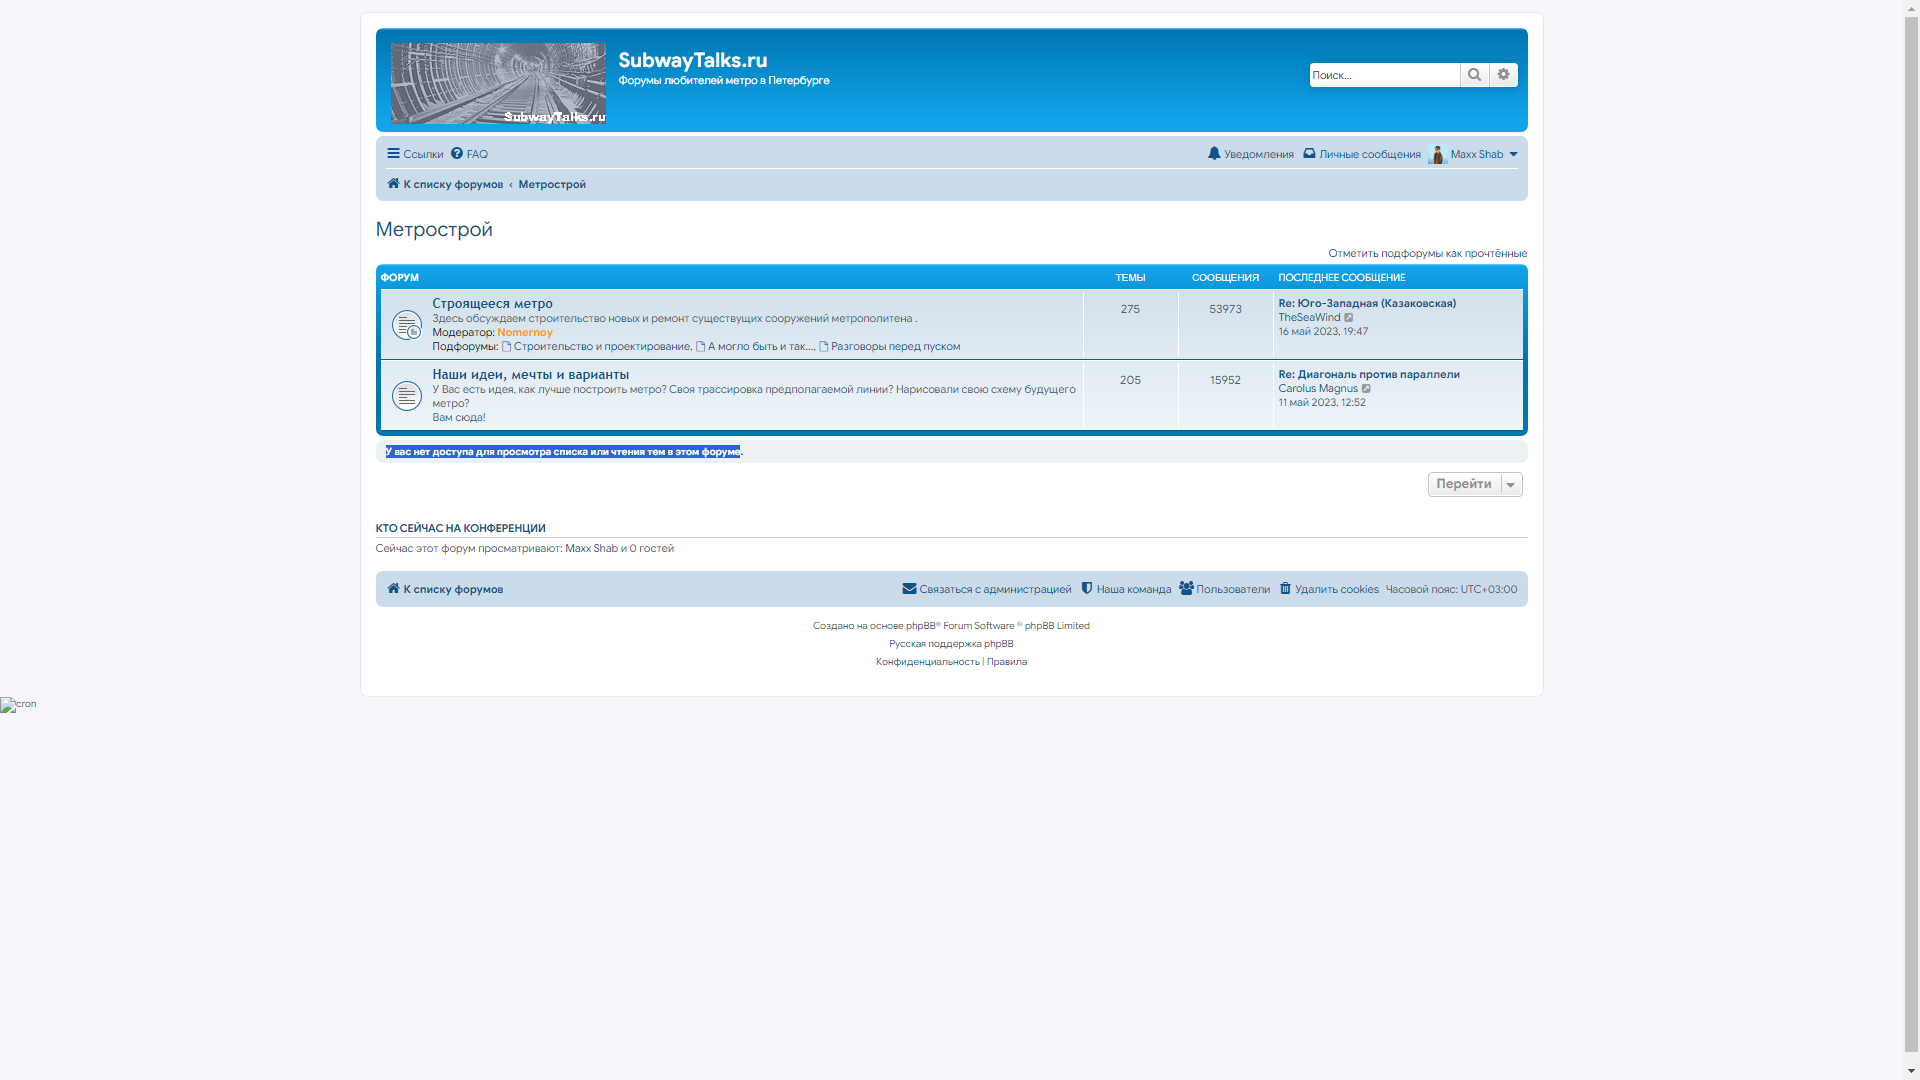Mark subforums read via Отметить подфорумы link
Viewport: 1920px width, 1080px height.
pos(1427,253)
